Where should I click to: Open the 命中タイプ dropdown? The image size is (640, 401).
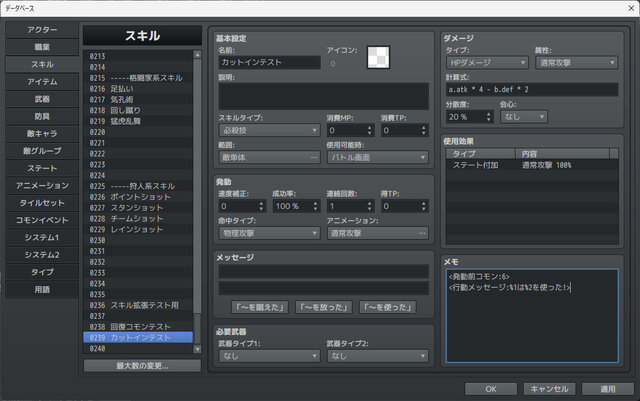(269, 233)
